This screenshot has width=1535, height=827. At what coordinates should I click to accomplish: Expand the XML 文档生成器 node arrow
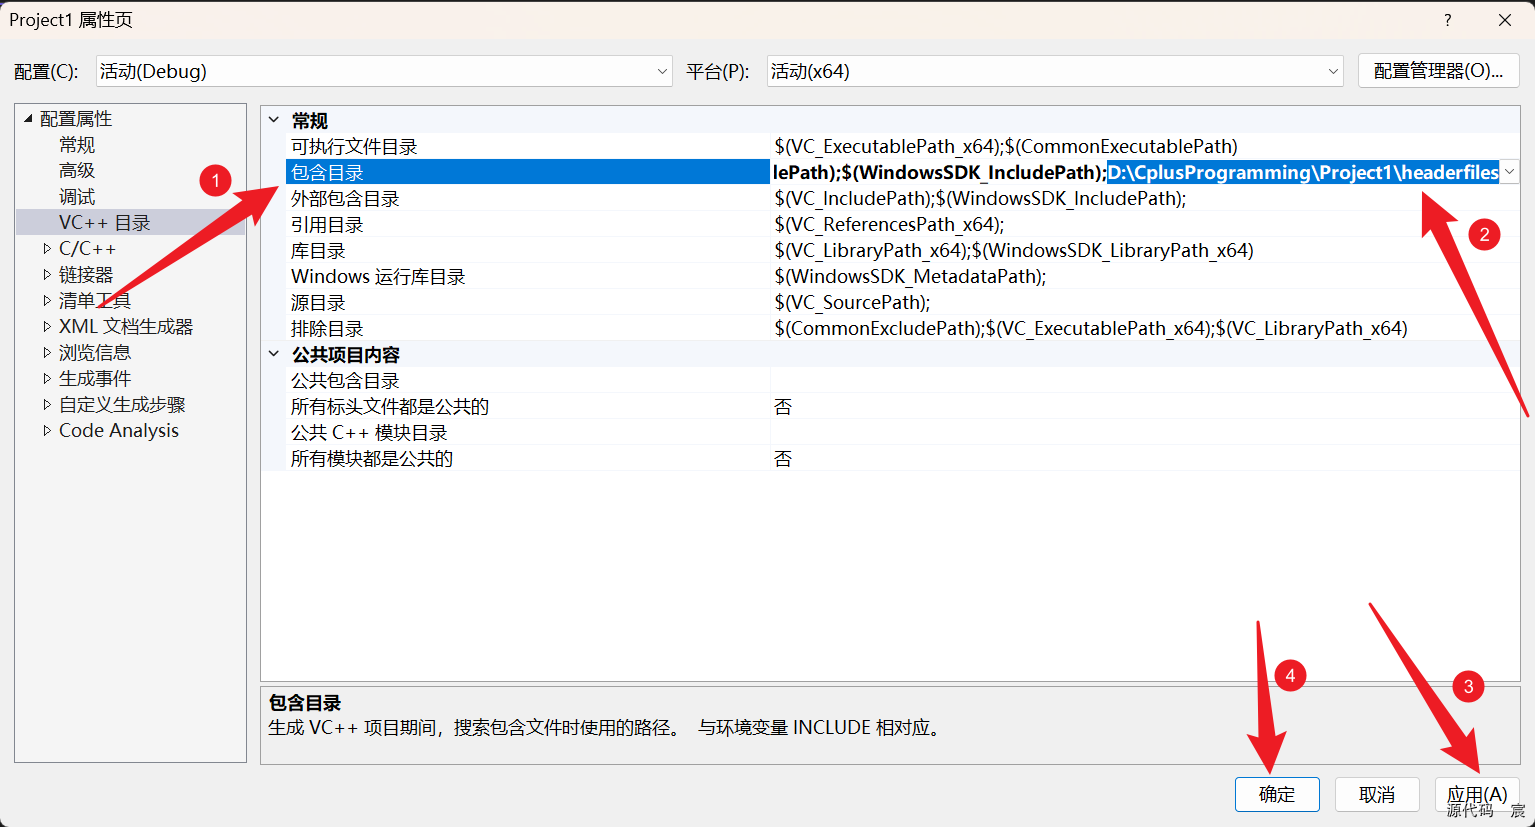click(47, 326)
